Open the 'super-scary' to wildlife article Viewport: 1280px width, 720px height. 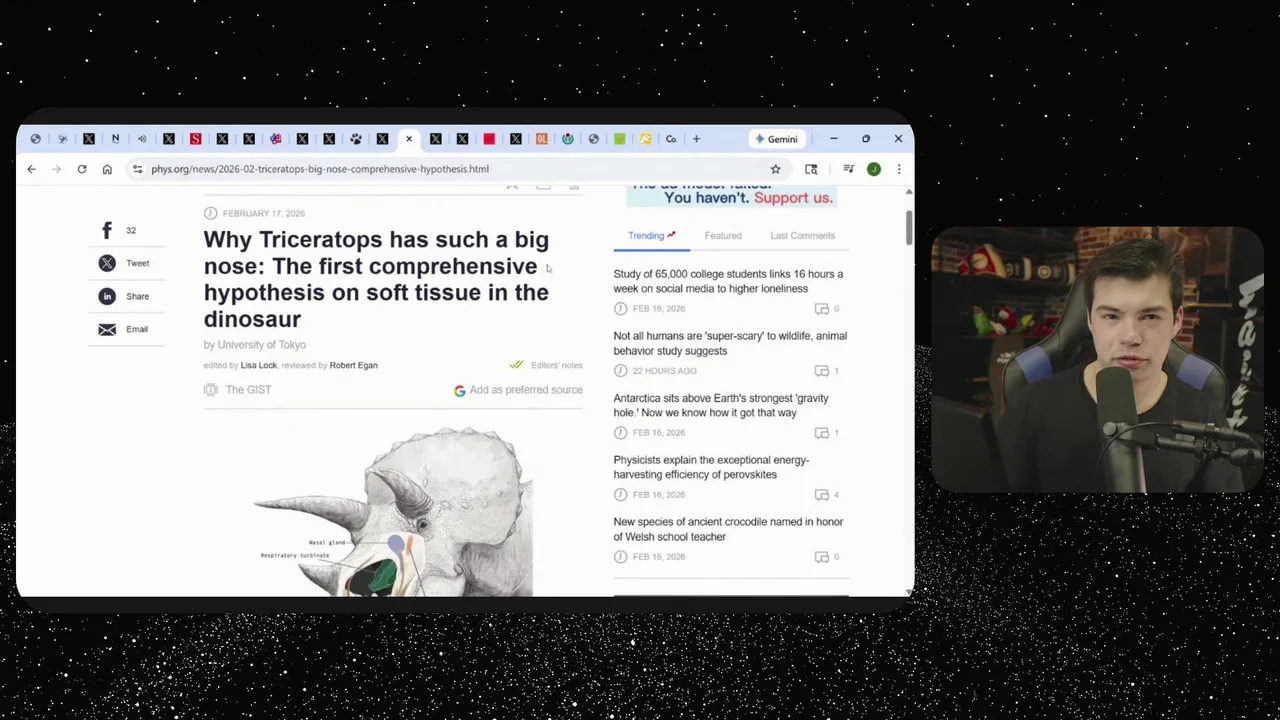click(x=730, y=343)
